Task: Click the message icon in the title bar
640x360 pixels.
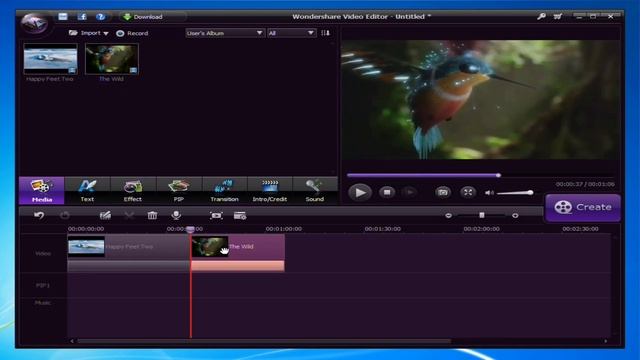Action: 62,16
